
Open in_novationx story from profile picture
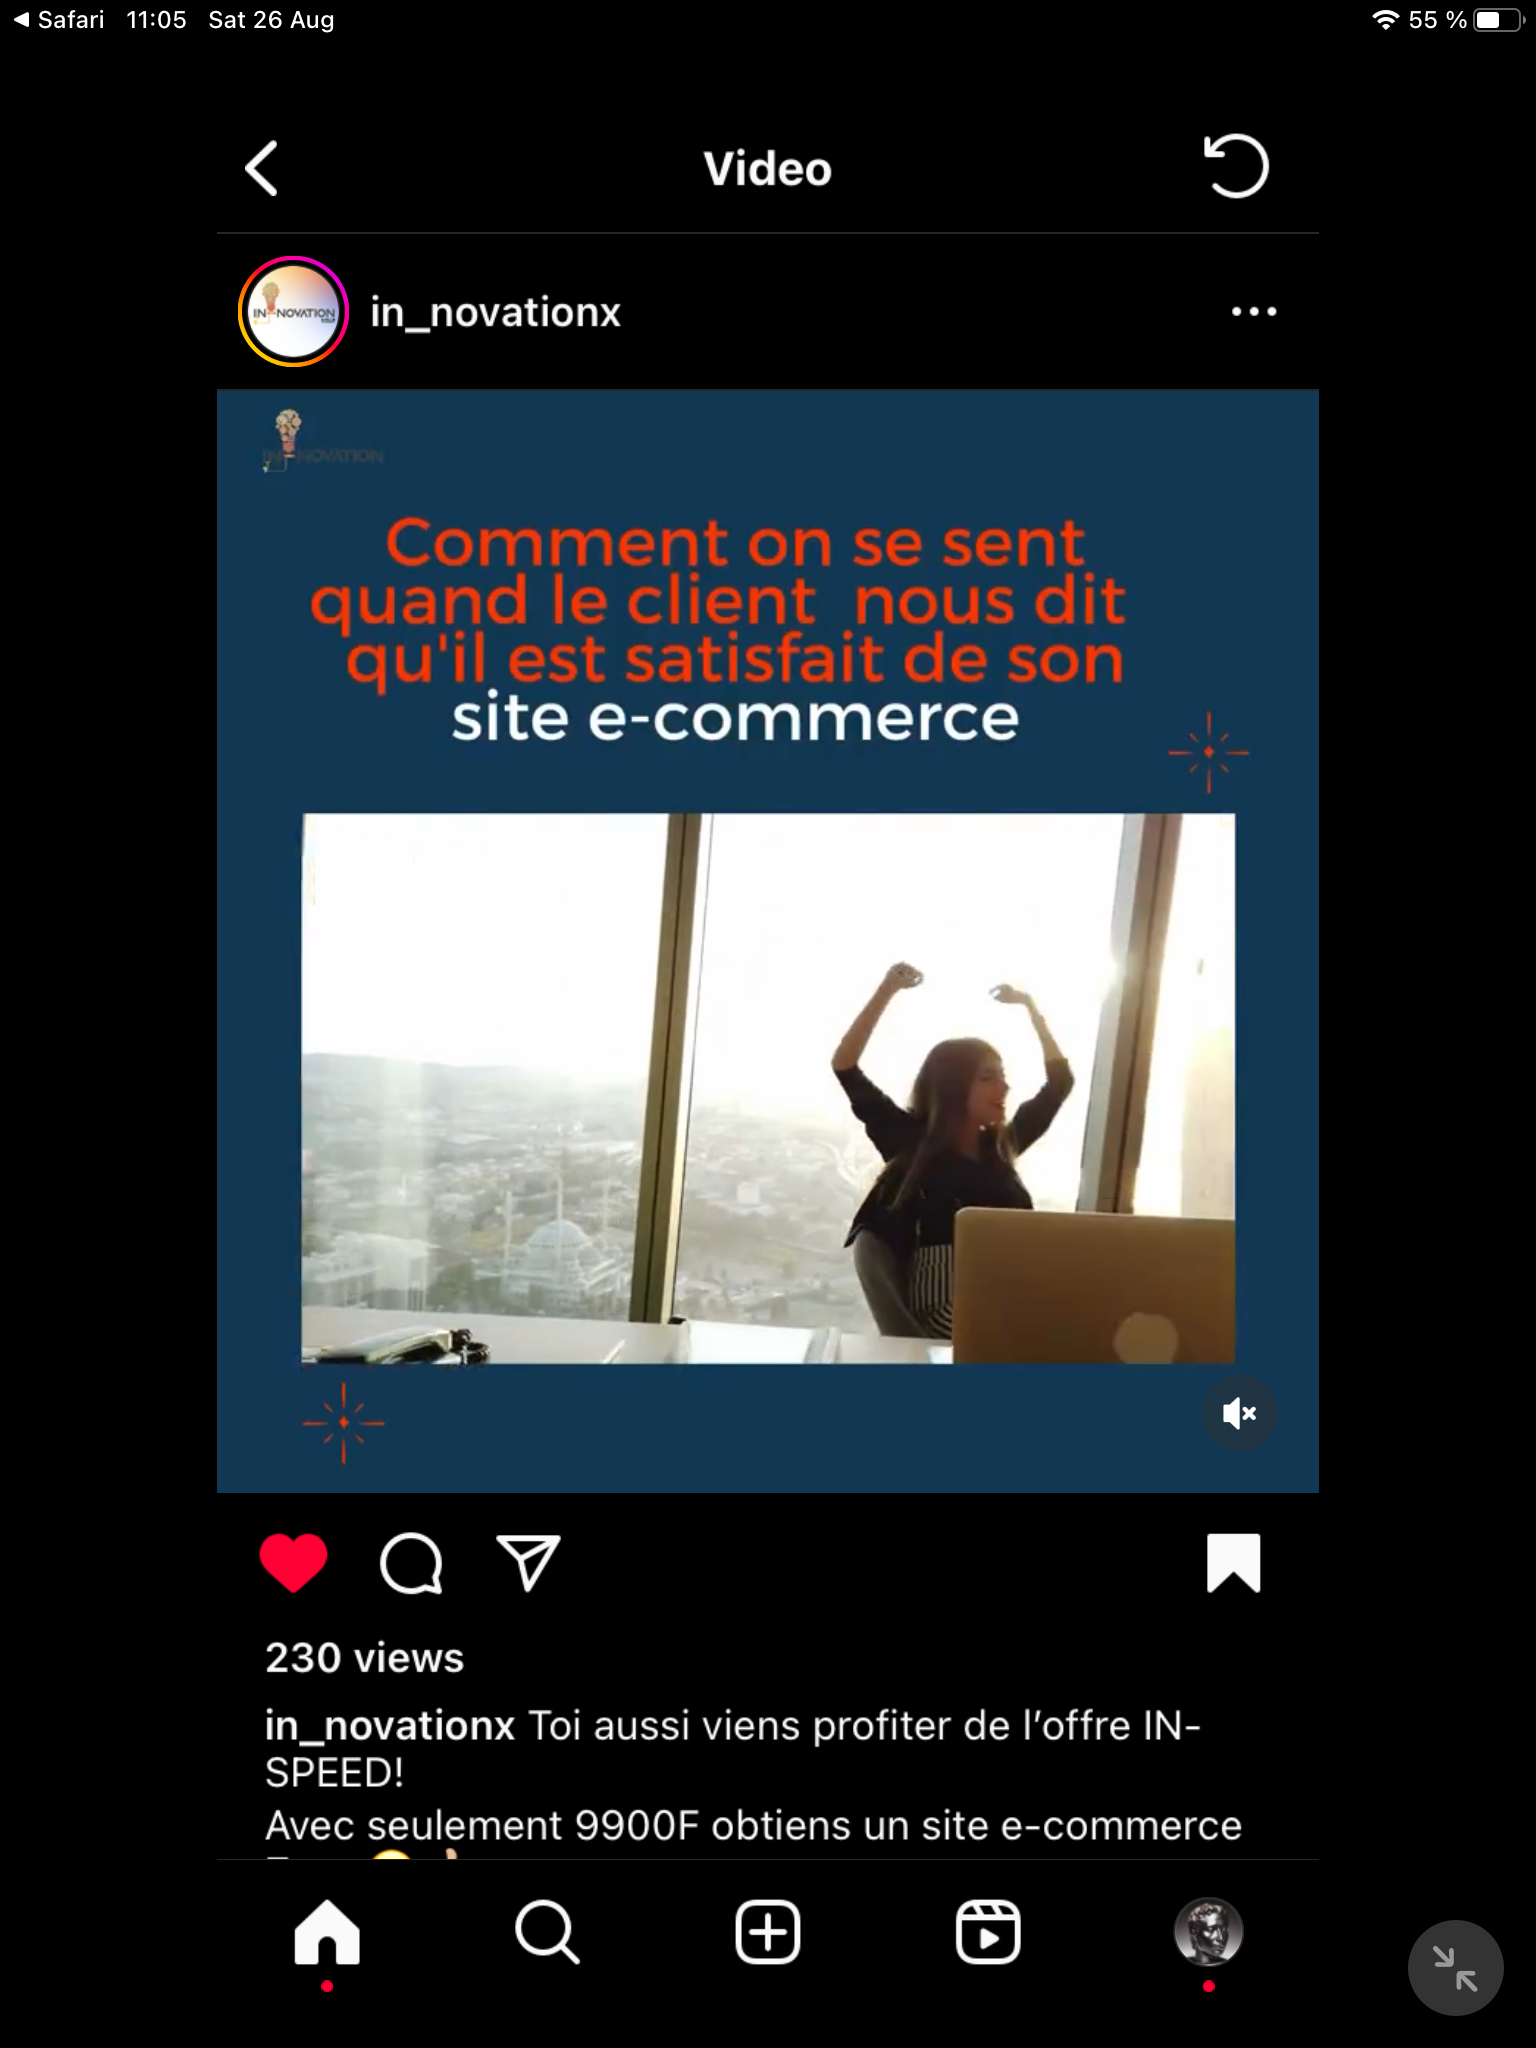(293, 312)
